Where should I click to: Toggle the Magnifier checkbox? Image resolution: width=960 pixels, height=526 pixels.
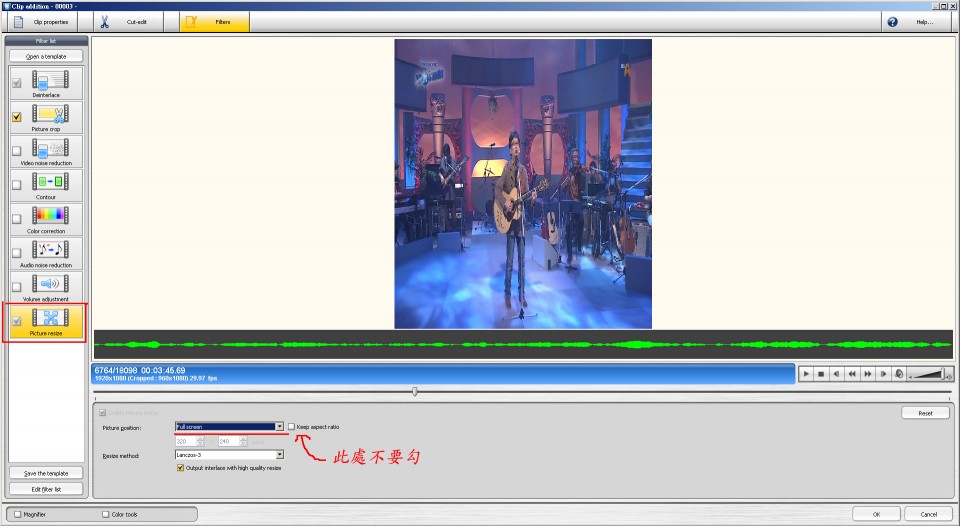click(x=18, y=514)
